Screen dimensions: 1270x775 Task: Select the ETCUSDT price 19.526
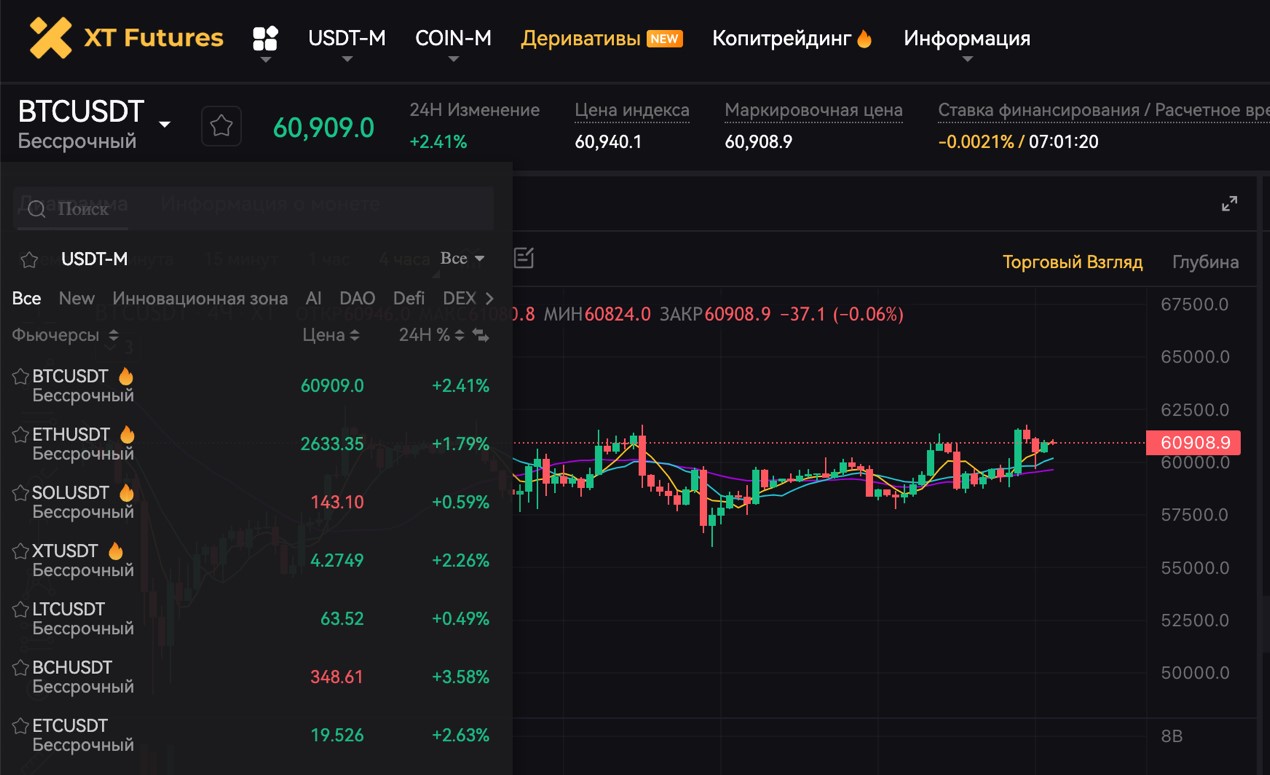coord(337,735)
